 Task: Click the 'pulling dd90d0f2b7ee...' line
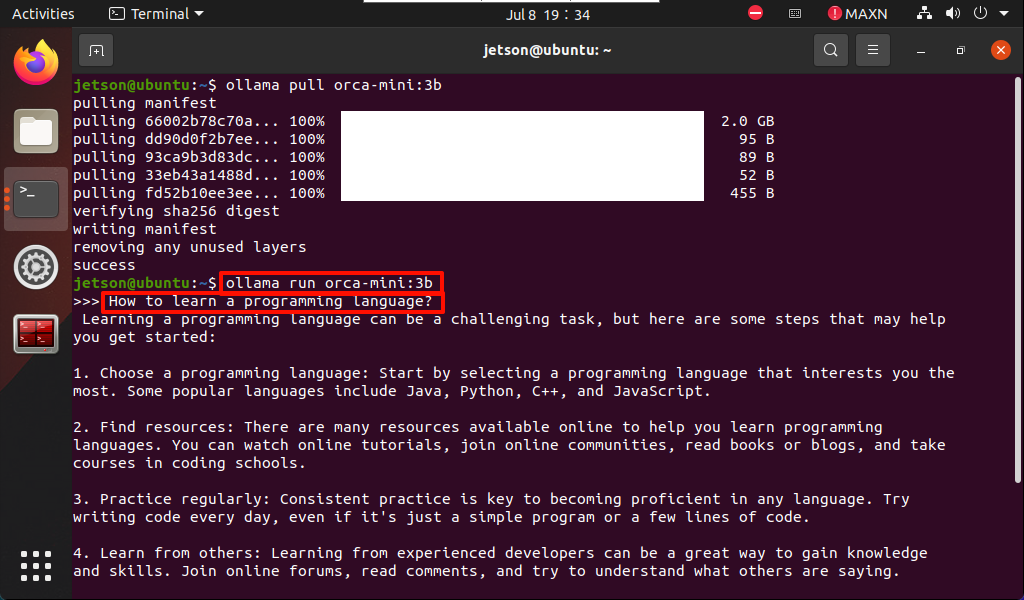199,139
